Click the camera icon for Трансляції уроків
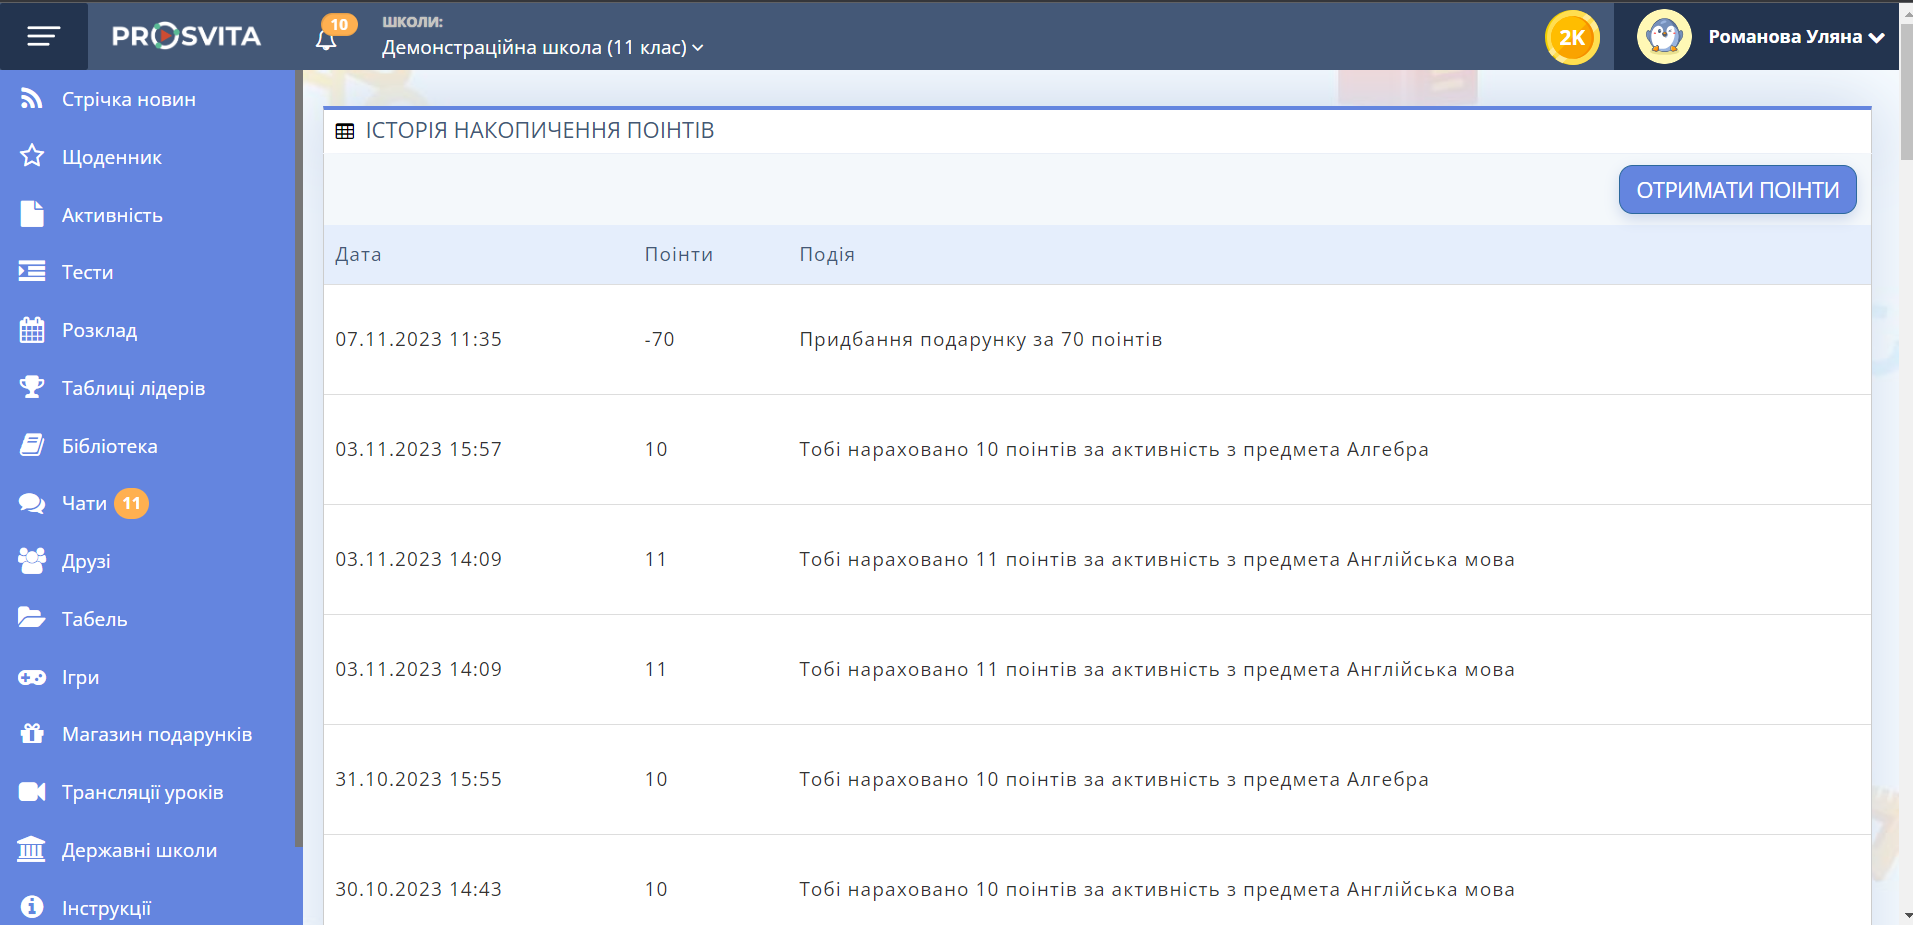The height and width of the screenshot is (925, 1913). tap(32, 792)
